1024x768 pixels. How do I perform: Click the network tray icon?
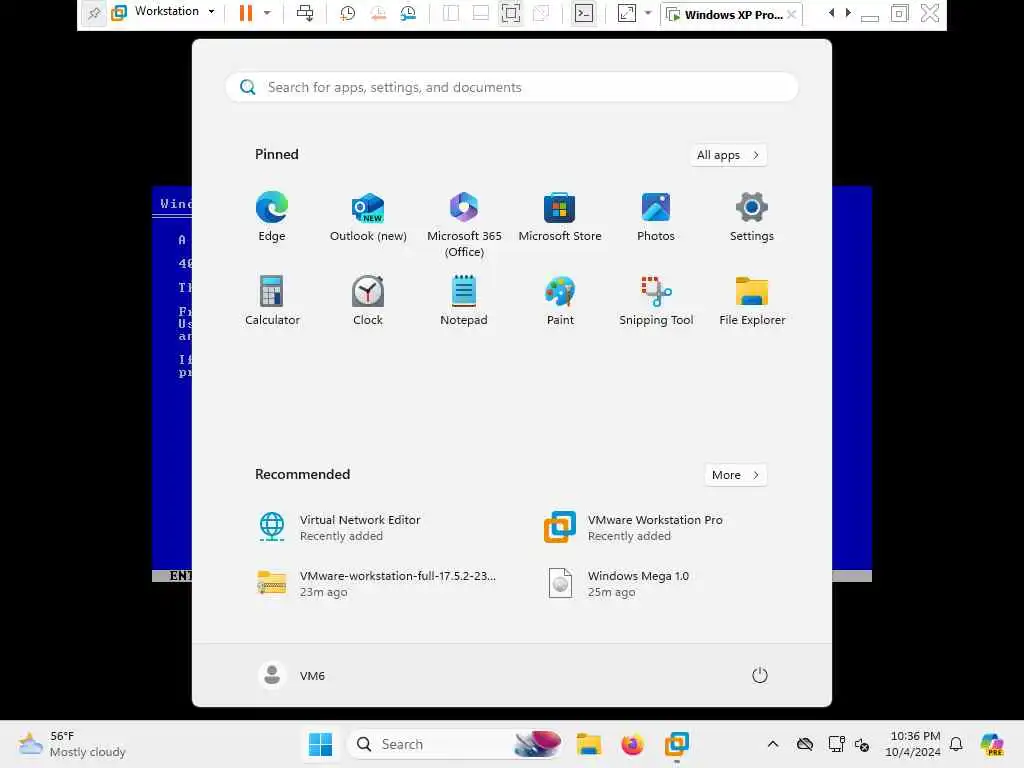(837, 744)
